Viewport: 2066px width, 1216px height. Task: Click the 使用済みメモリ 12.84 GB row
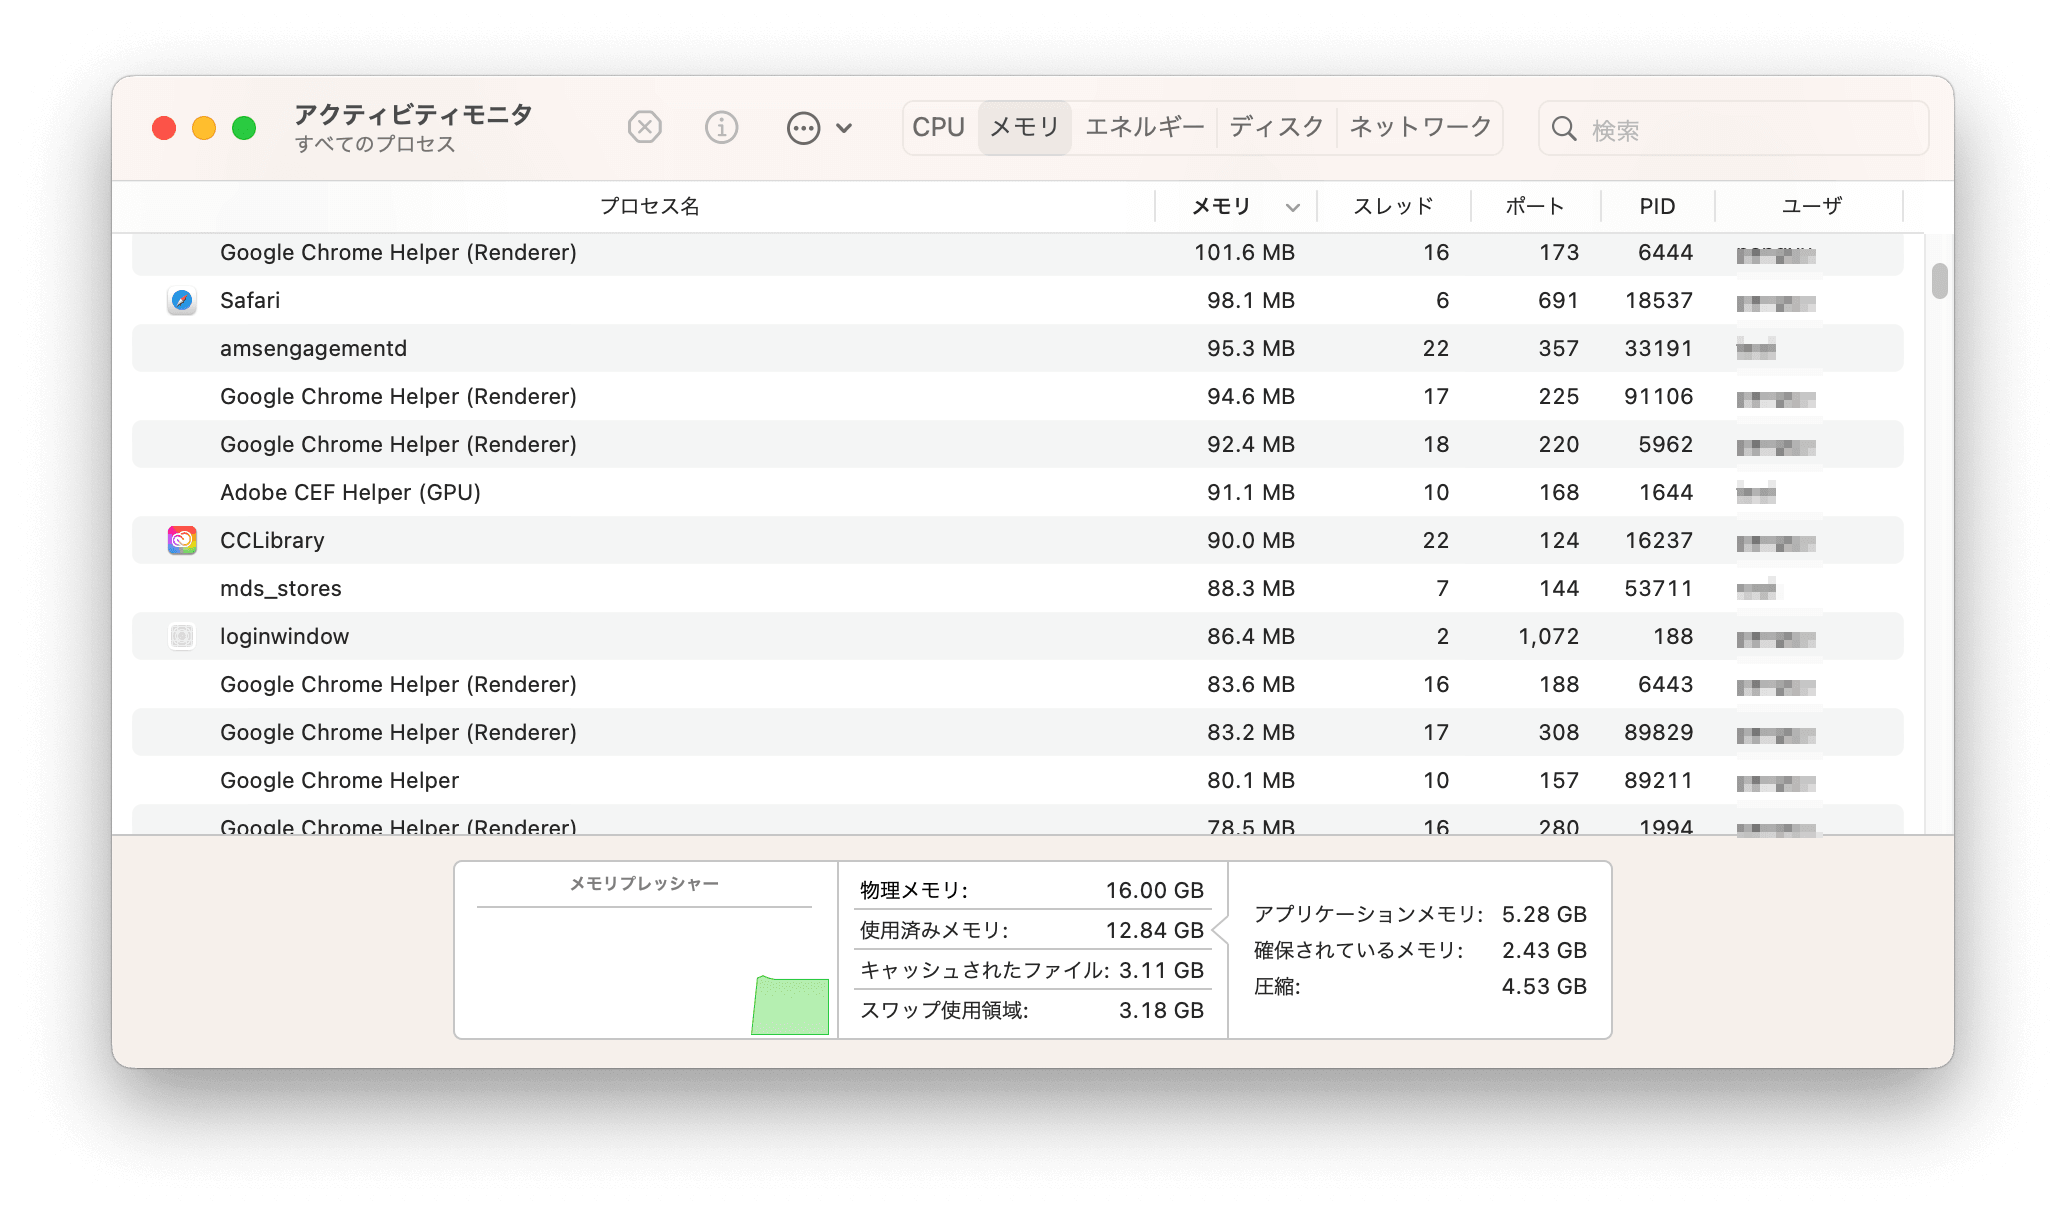1032,930
